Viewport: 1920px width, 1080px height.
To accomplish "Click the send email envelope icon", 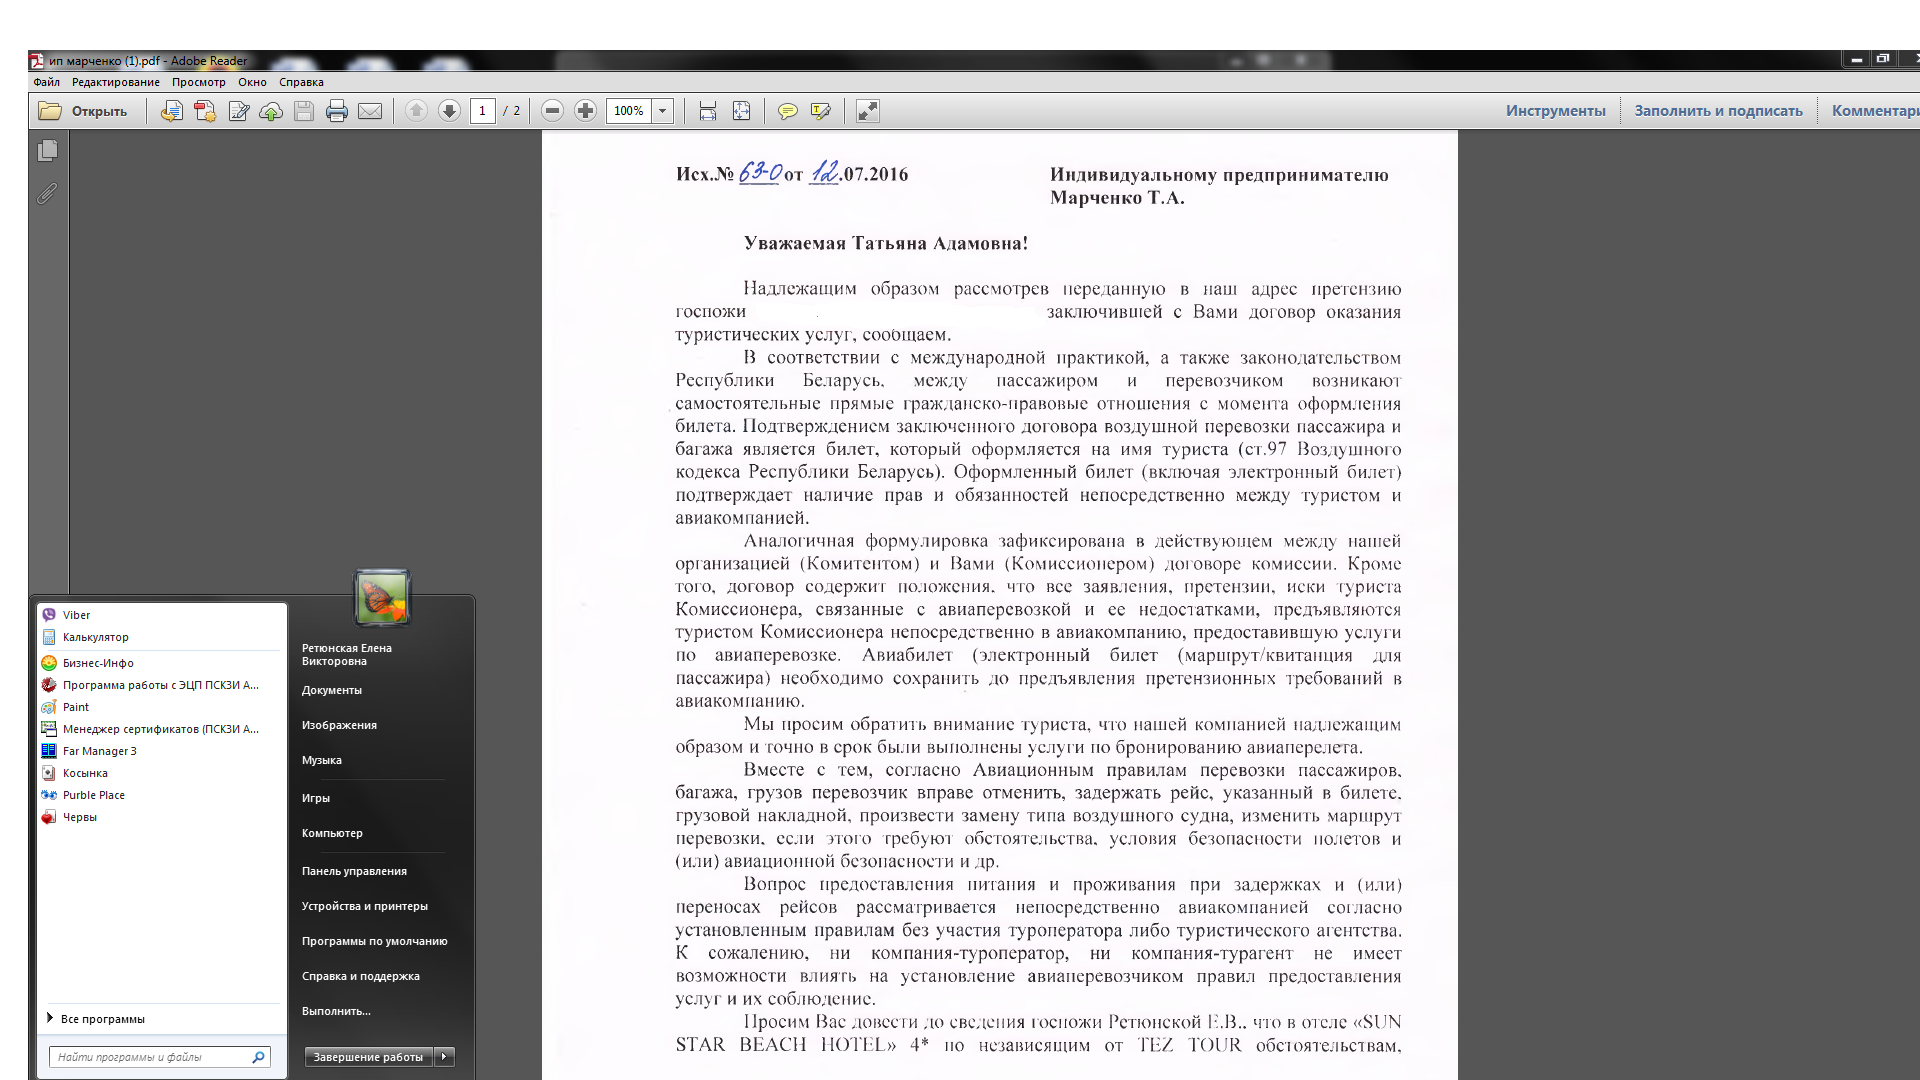I will click(370, 111).
